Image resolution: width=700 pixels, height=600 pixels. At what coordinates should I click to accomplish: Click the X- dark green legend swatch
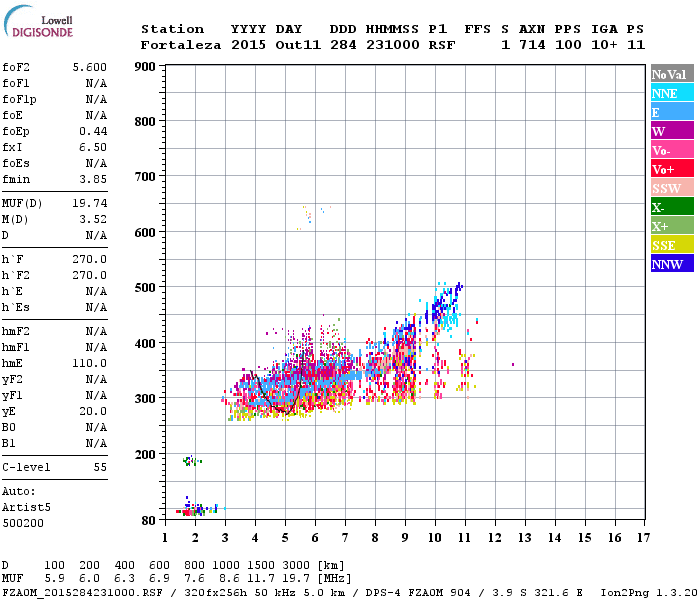(x=672, y=207)
